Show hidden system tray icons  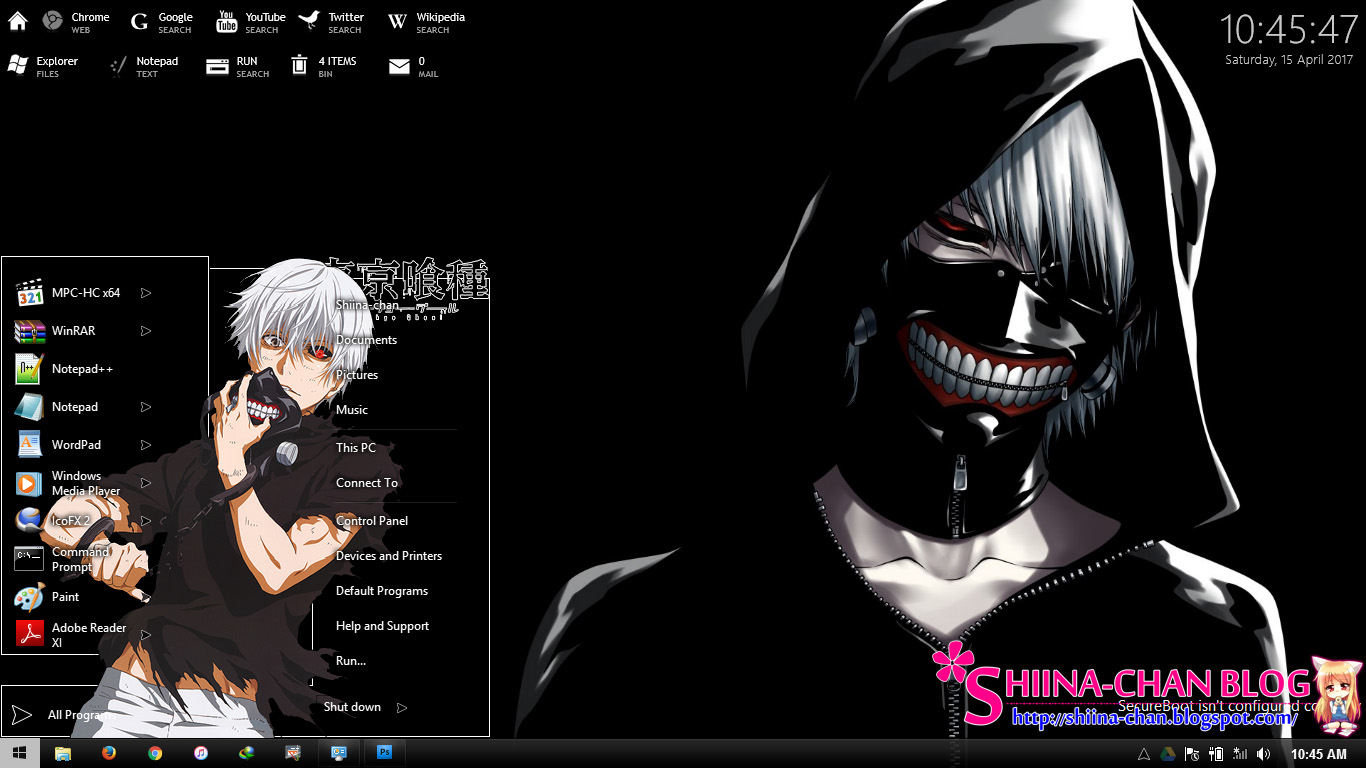coord(1144,754)
